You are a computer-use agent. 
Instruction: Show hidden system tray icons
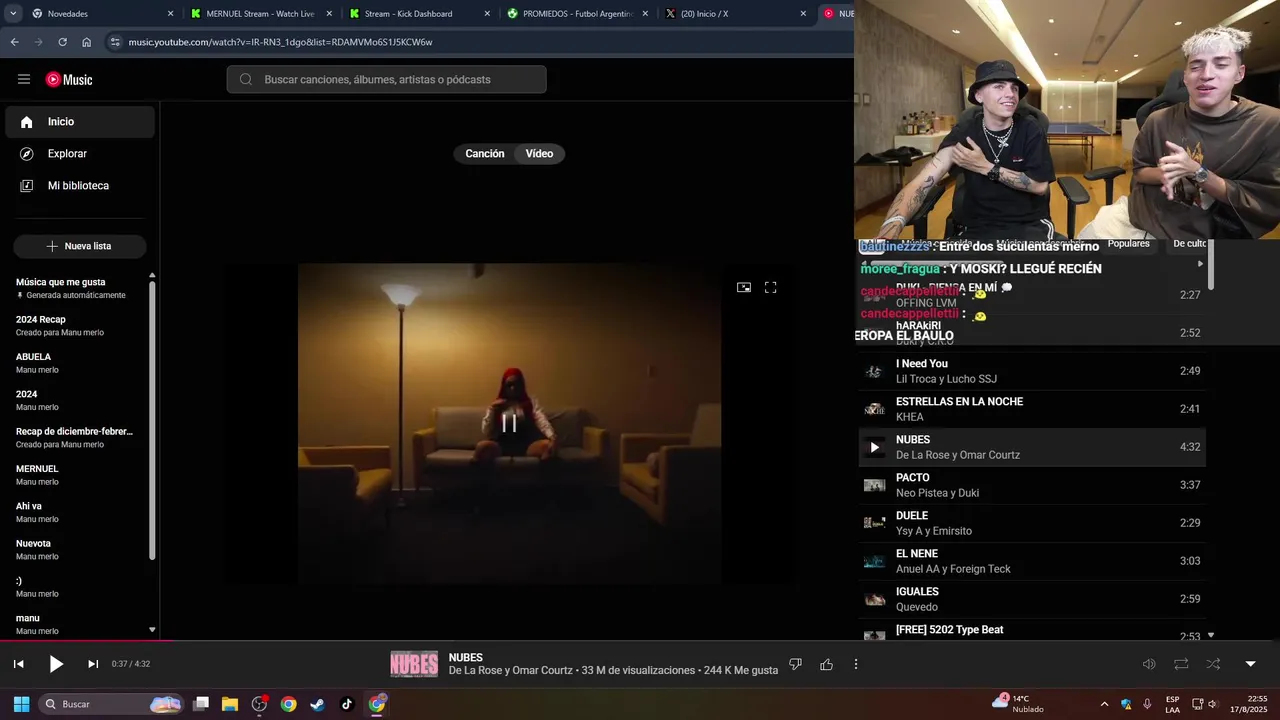point(1104,704)
